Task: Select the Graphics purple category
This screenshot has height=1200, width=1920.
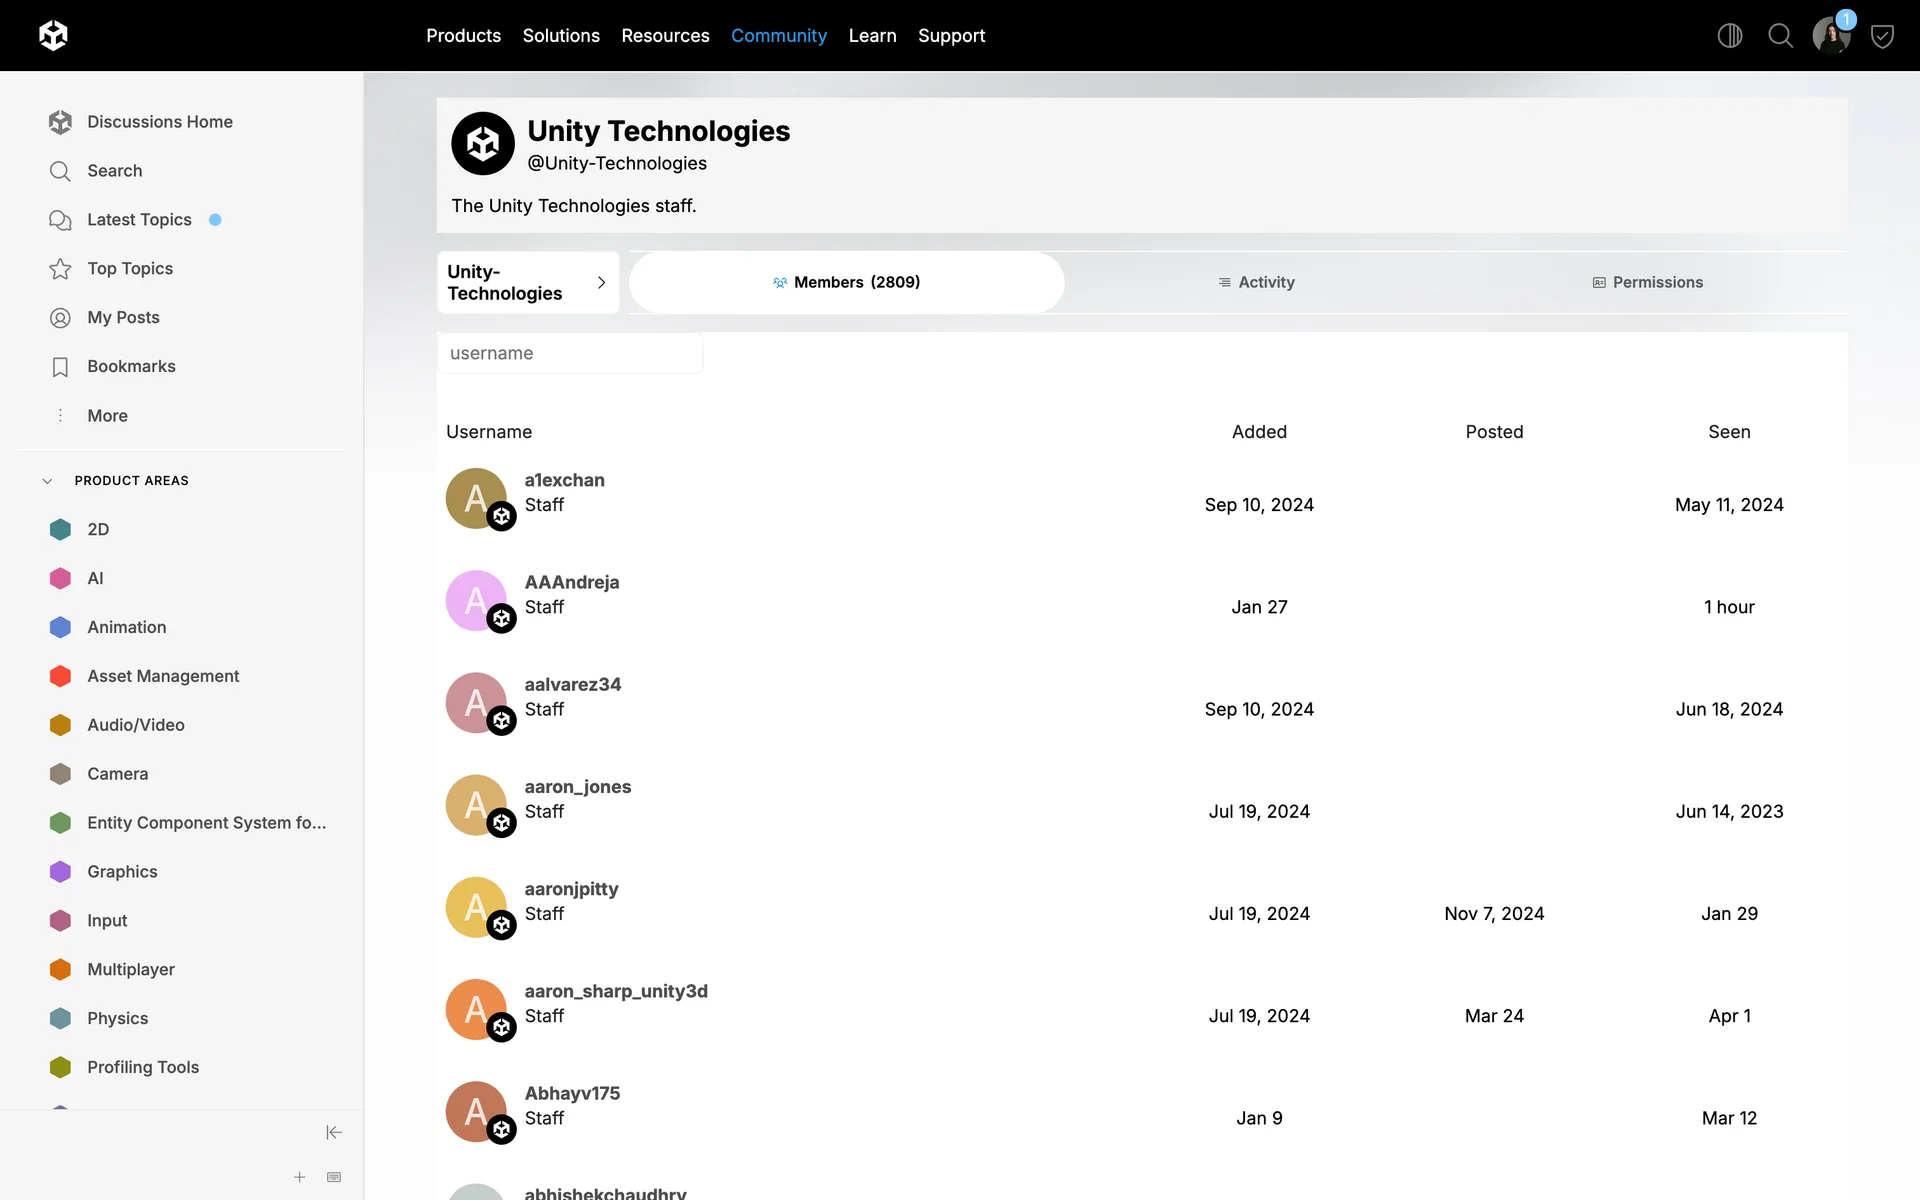Action: point(122,871)
